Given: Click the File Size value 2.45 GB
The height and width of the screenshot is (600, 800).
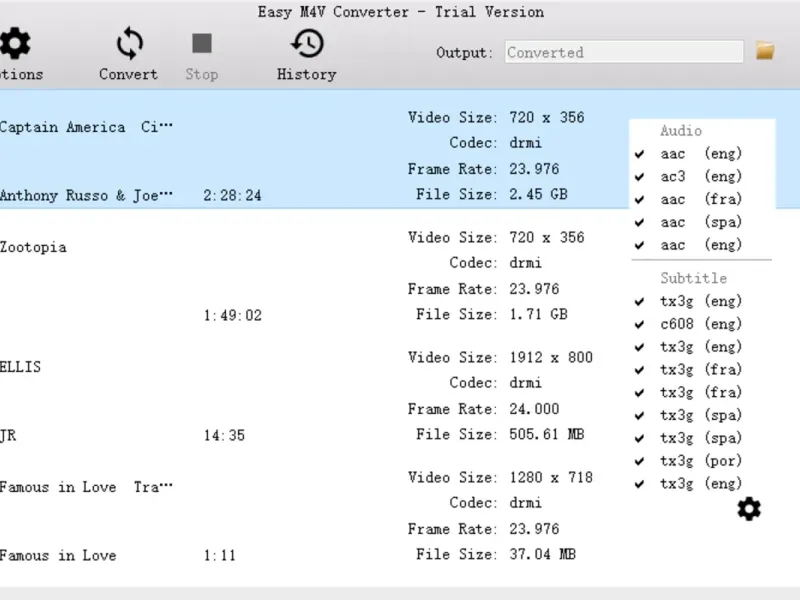Looking at the screenshot, I should (538, 194).
